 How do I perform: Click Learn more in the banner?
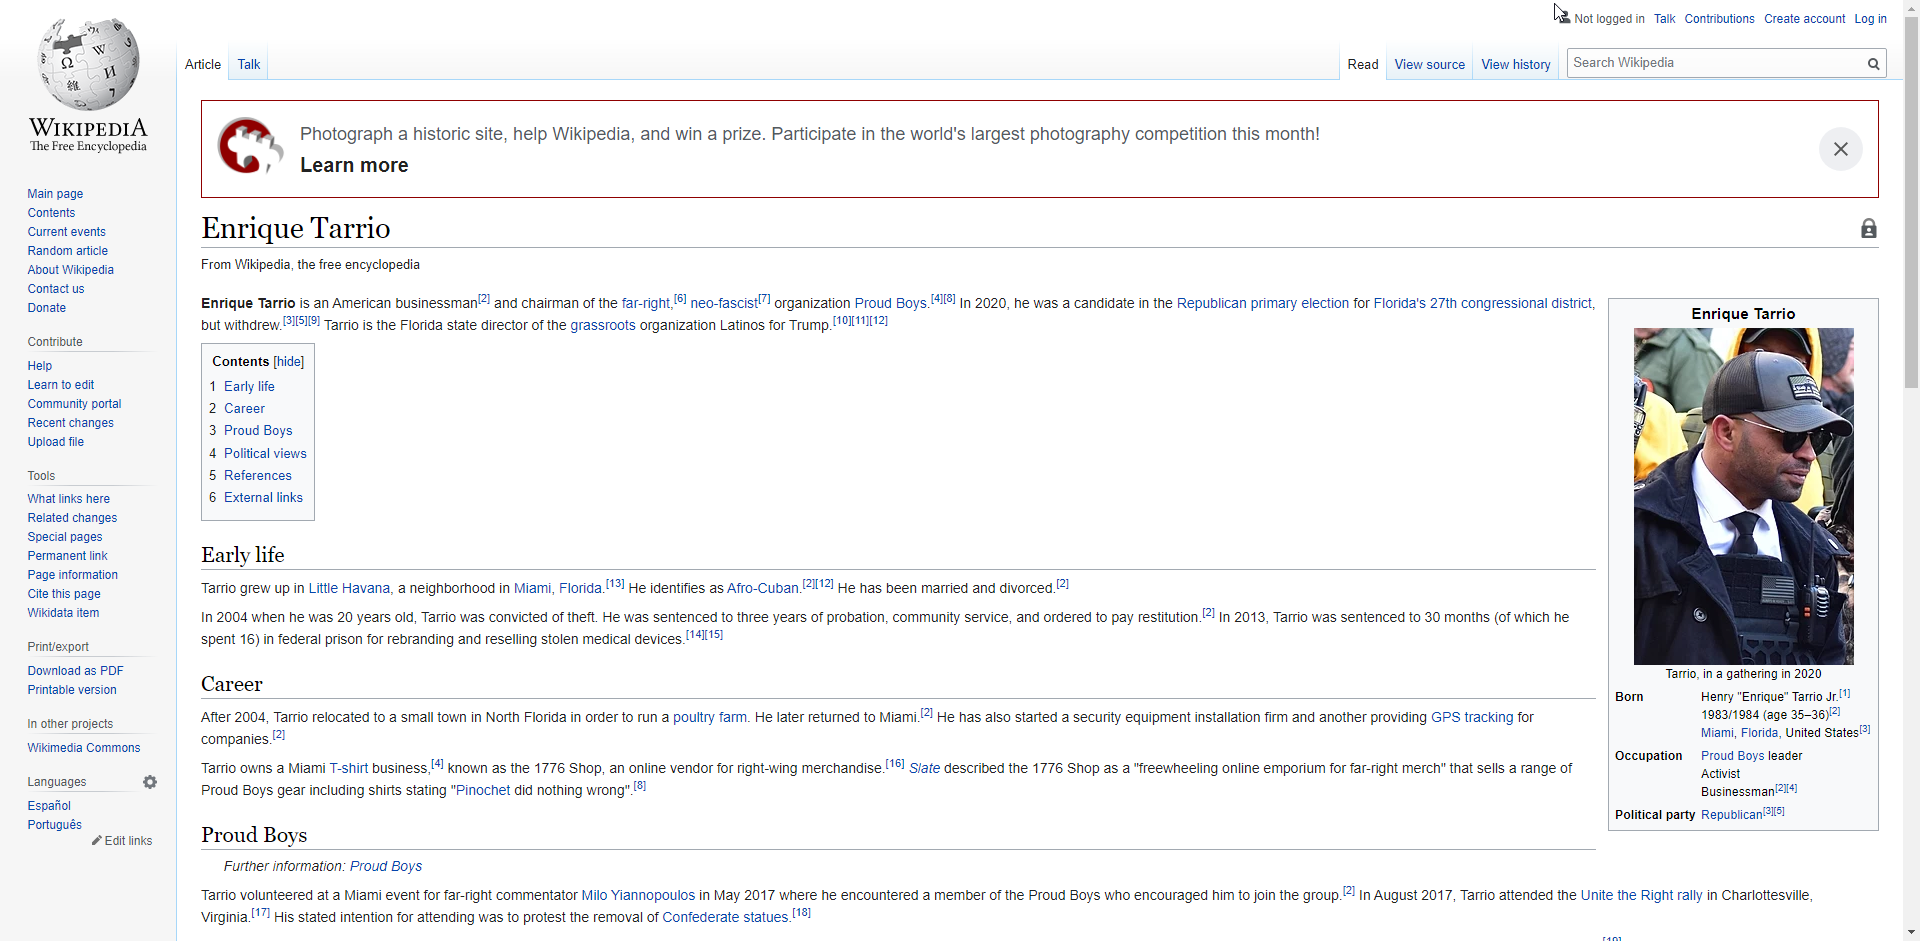pyautogui.click(x=354, y=165)
